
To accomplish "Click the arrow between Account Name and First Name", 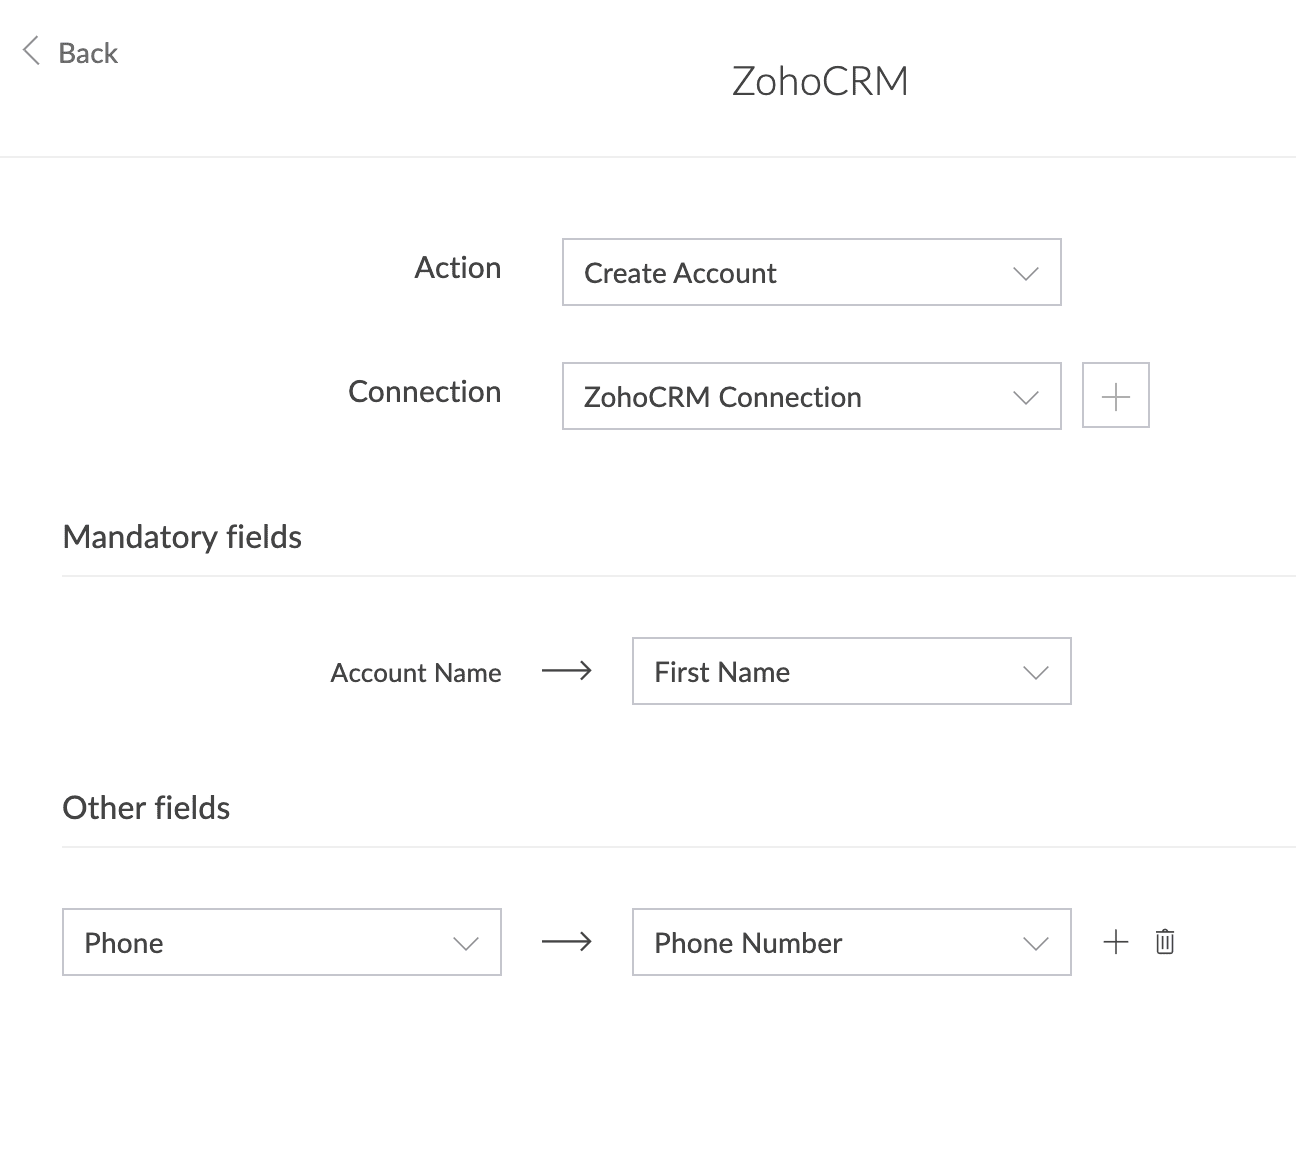I will (567, 671).
